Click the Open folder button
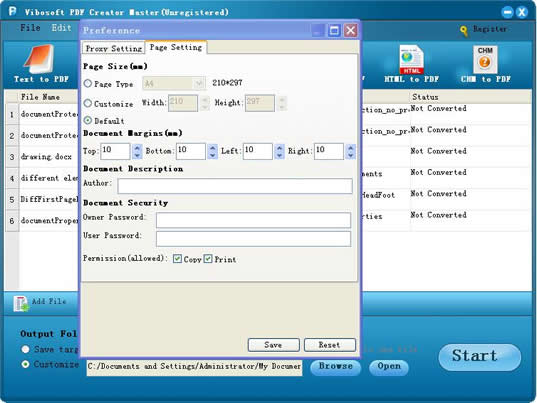Image resolution: width=537 pixels, height=403 pixels. (x=389, y=366)
